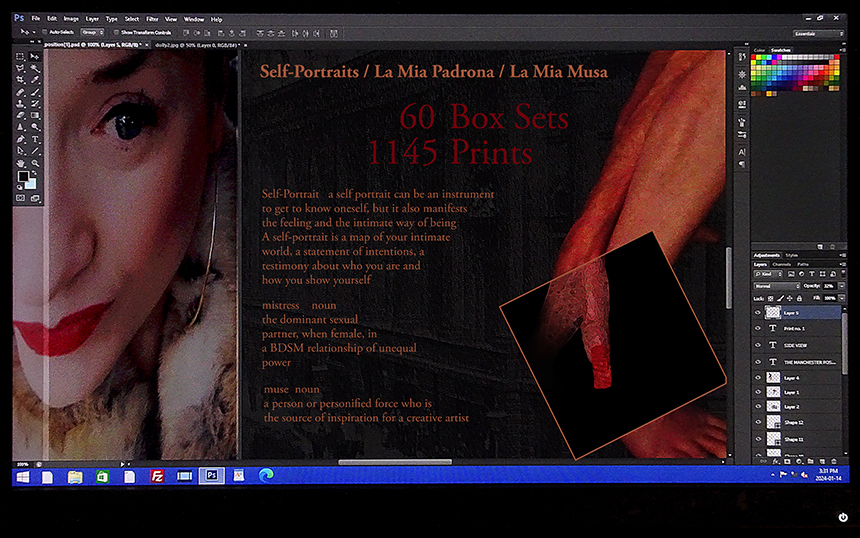Open the layer blend mode dropdown
The width and height of the screenshot is (860, 538).
[773, 285]
